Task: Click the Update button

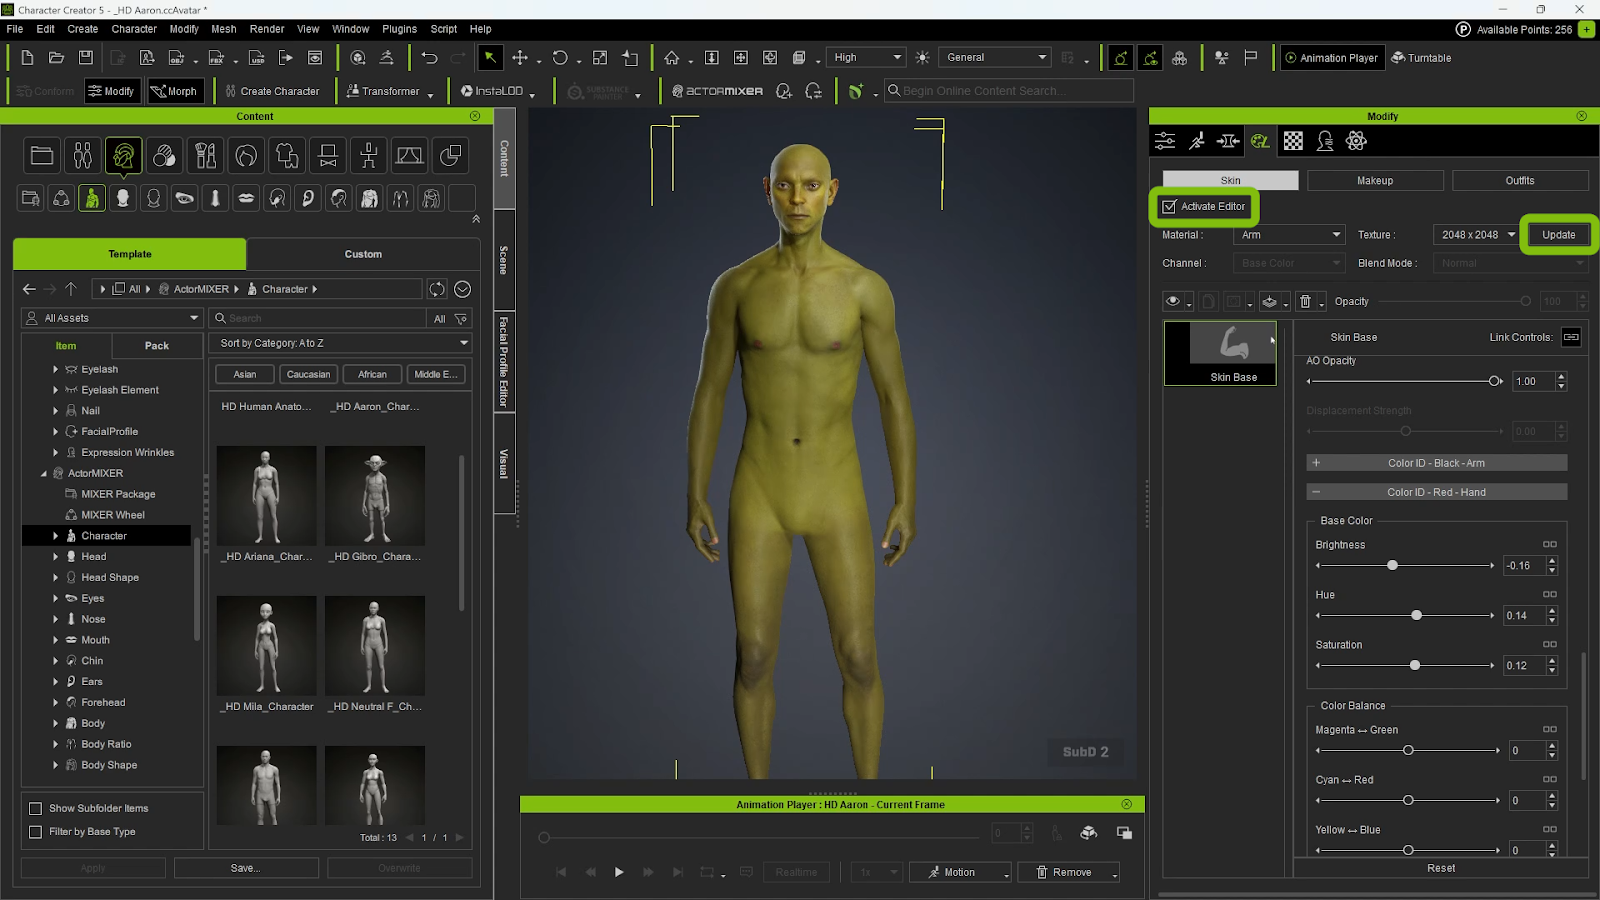Action: (1557, 235)
